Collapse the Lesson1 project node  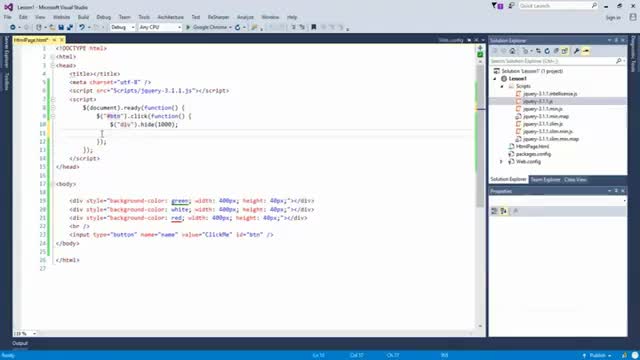pyautogui.click(x=495, y=79)
